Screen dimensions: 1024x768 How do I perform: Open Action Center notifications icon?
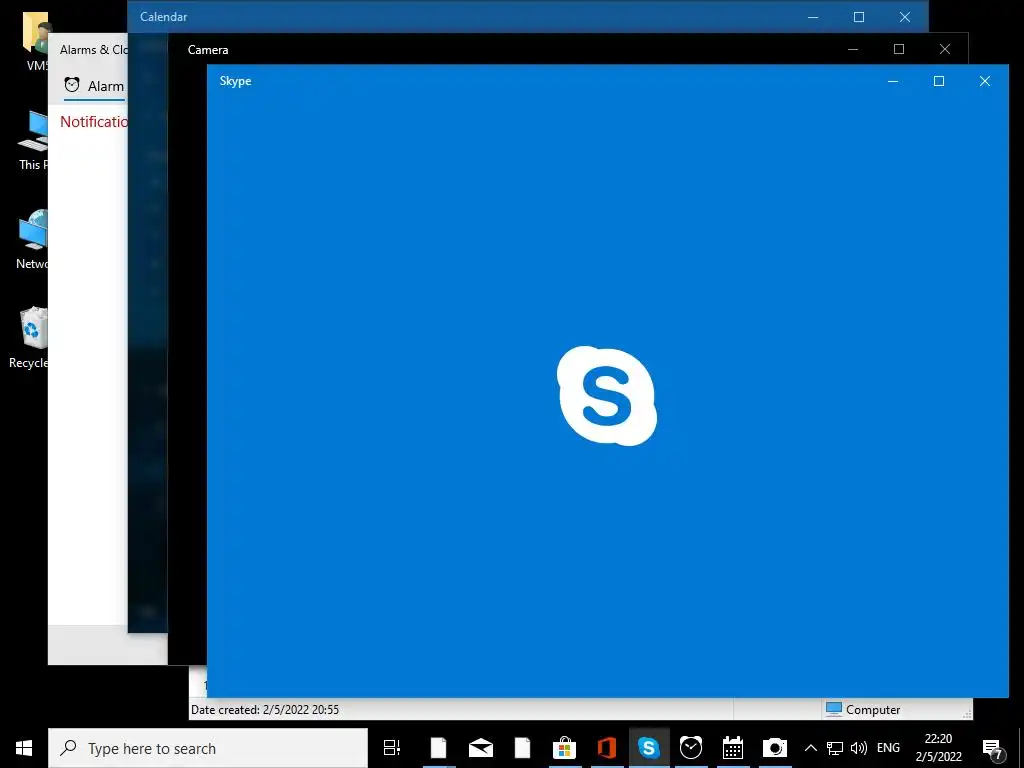click(993, 748)
